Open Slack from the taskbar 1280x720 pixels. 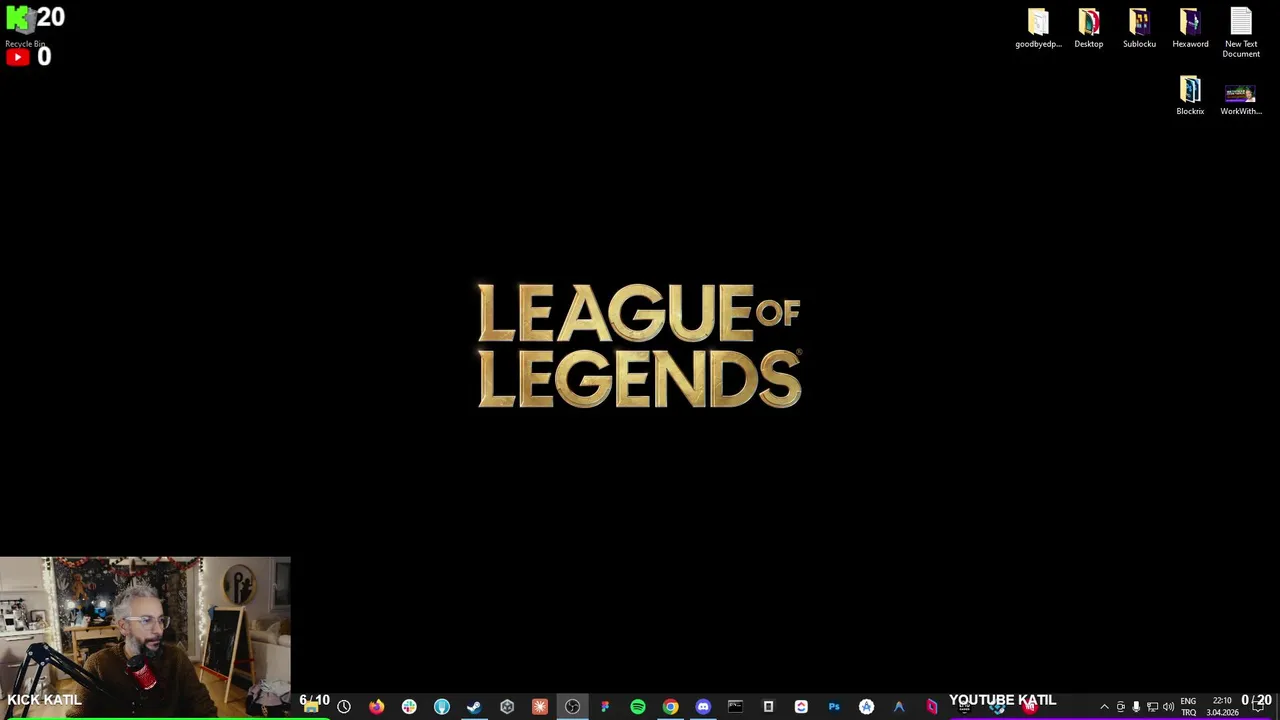coord(409,707)
